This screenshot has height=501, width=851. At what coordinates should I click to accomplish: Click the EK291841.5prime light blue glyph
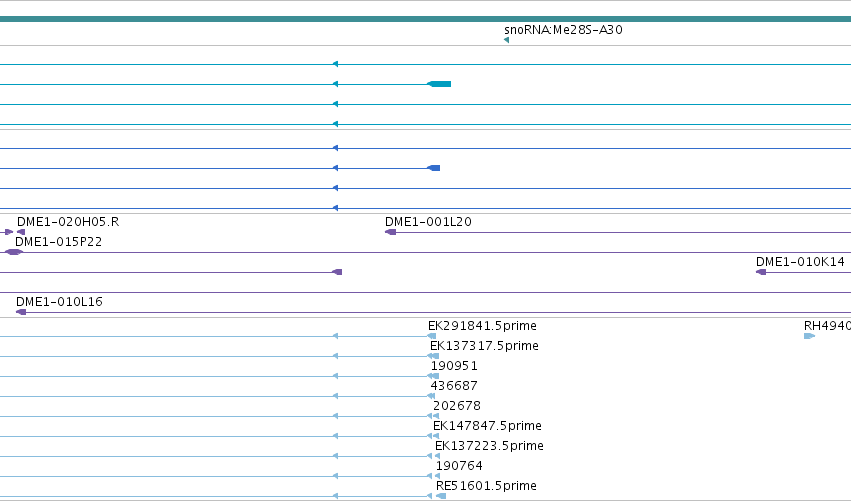(x=432, y=336)
